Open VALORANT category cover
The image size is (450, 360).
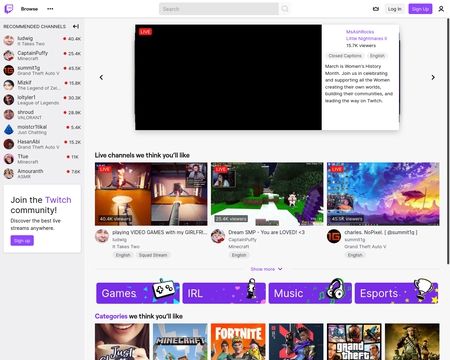click(296, 342)
